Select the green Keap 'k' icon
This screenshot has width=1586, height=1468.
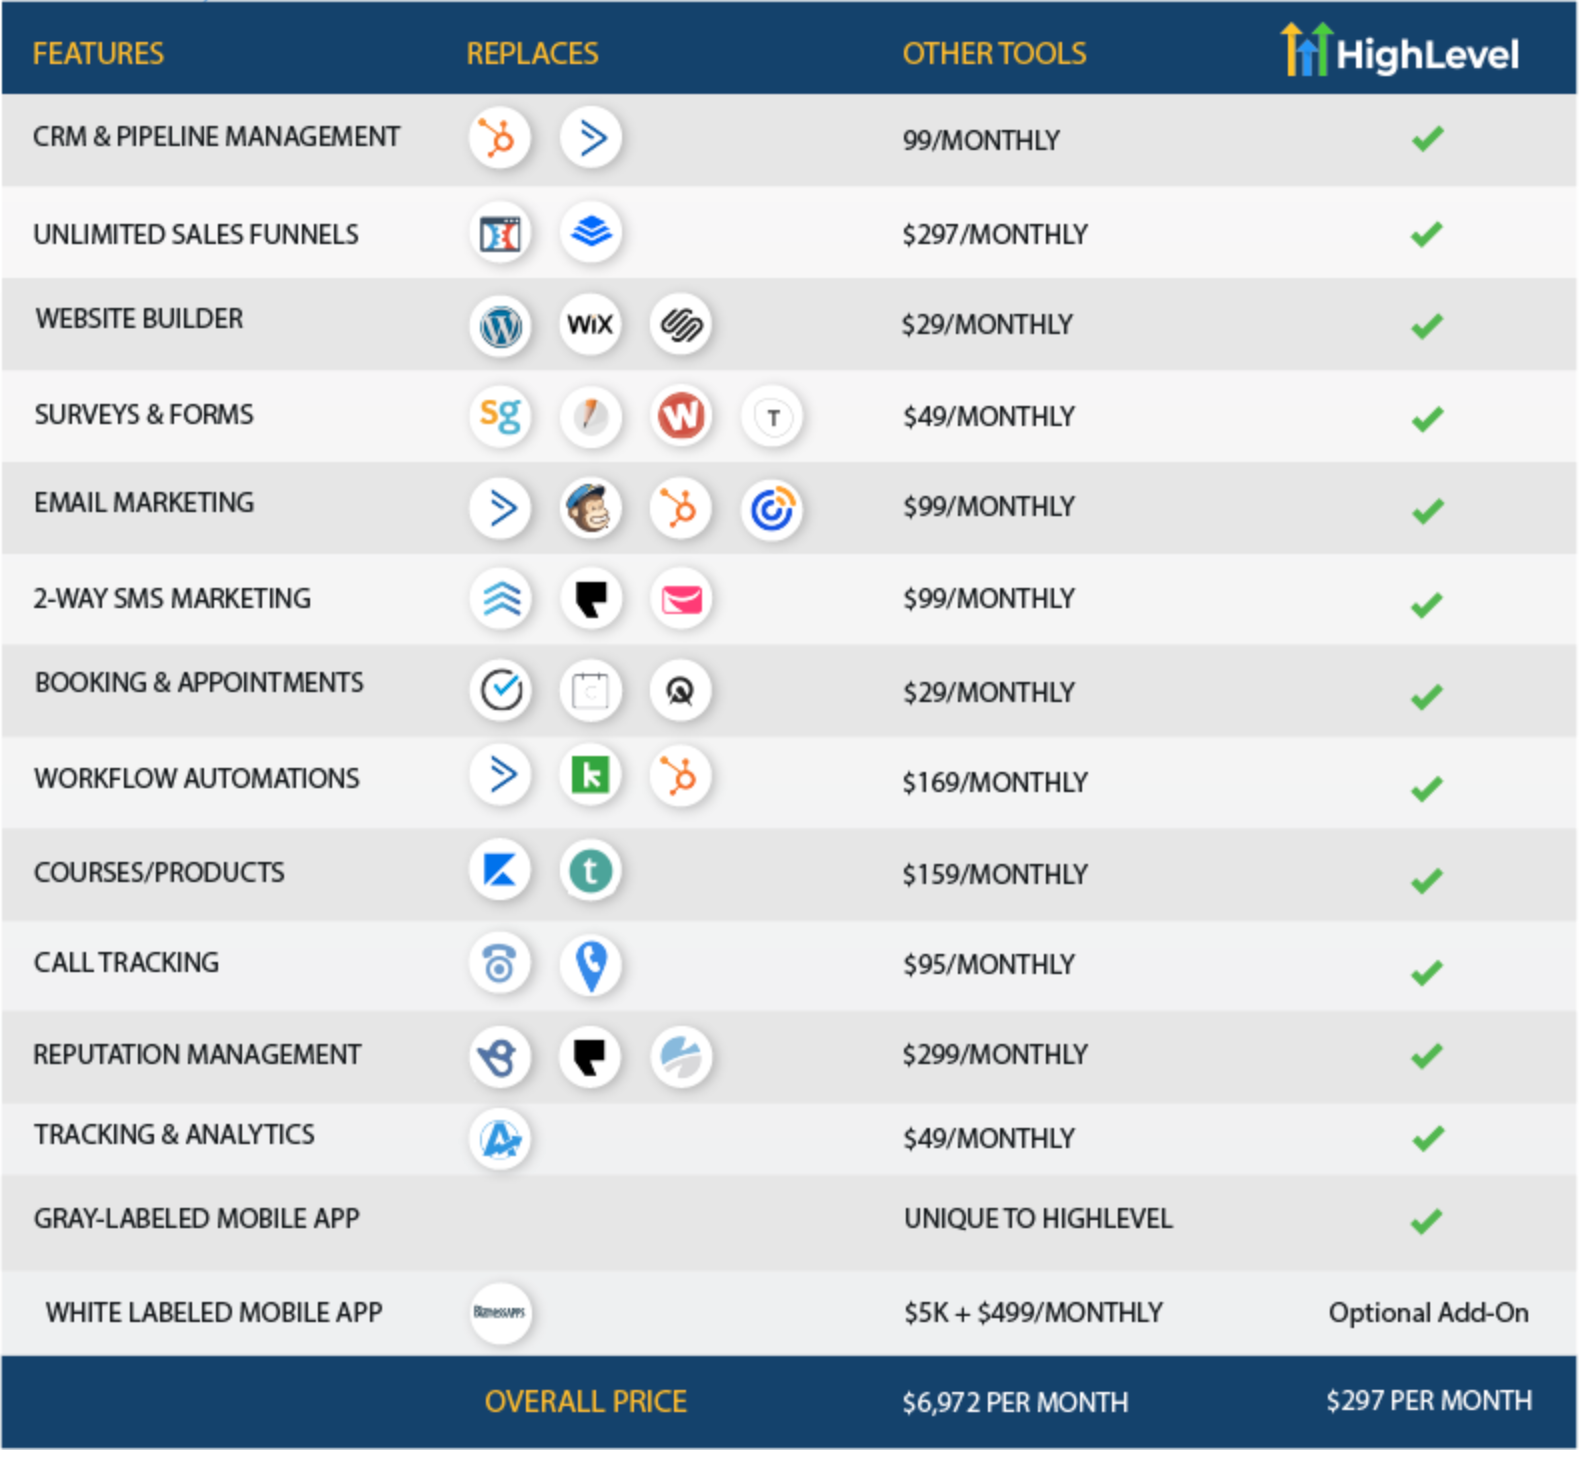click(x=590, y=775)
